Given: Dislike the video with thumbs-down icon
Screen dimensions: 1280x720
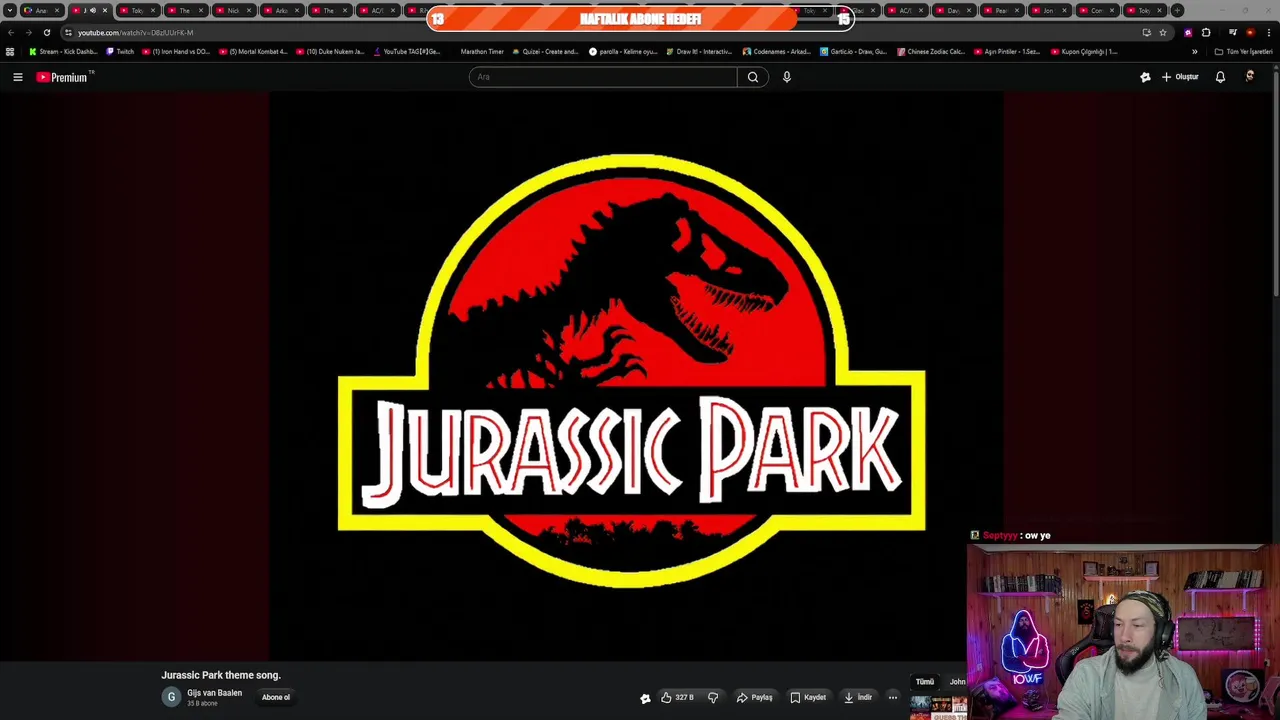Looking at the screenshot, I should pyautogui.click(x=713, y=697).
